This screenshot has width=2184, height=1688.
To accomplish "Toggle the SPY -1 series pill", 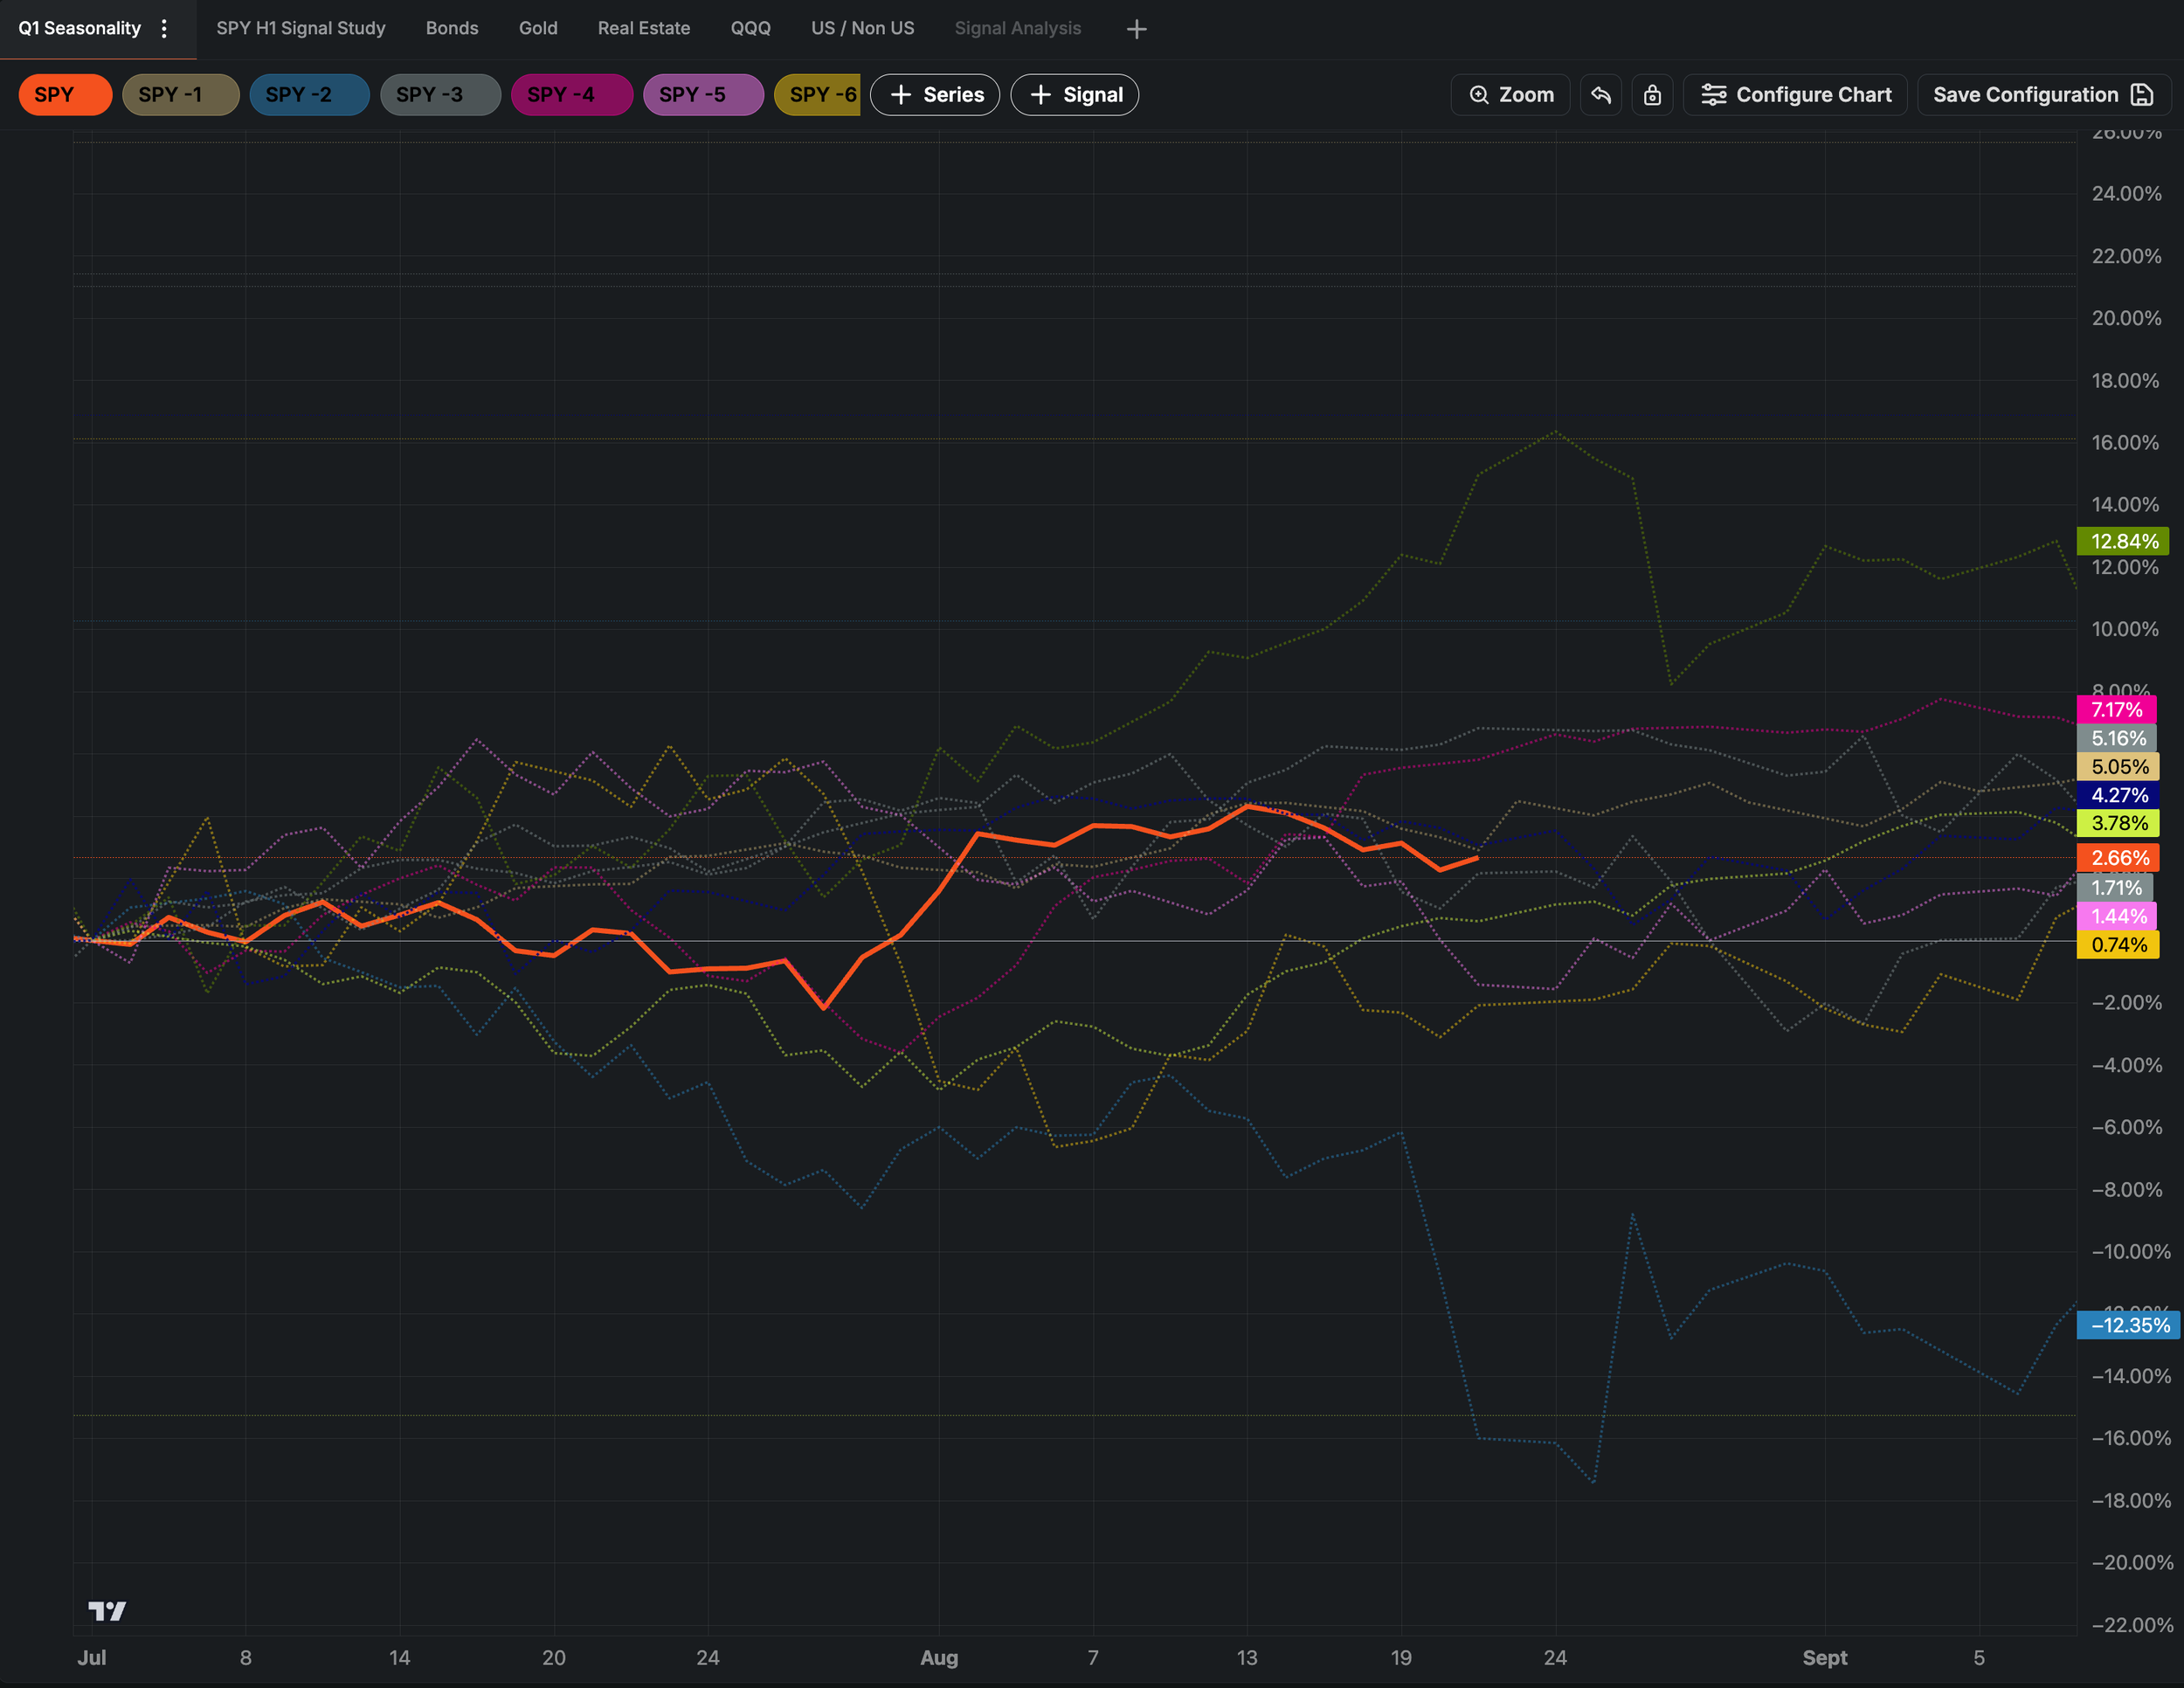I will point(181,95).
